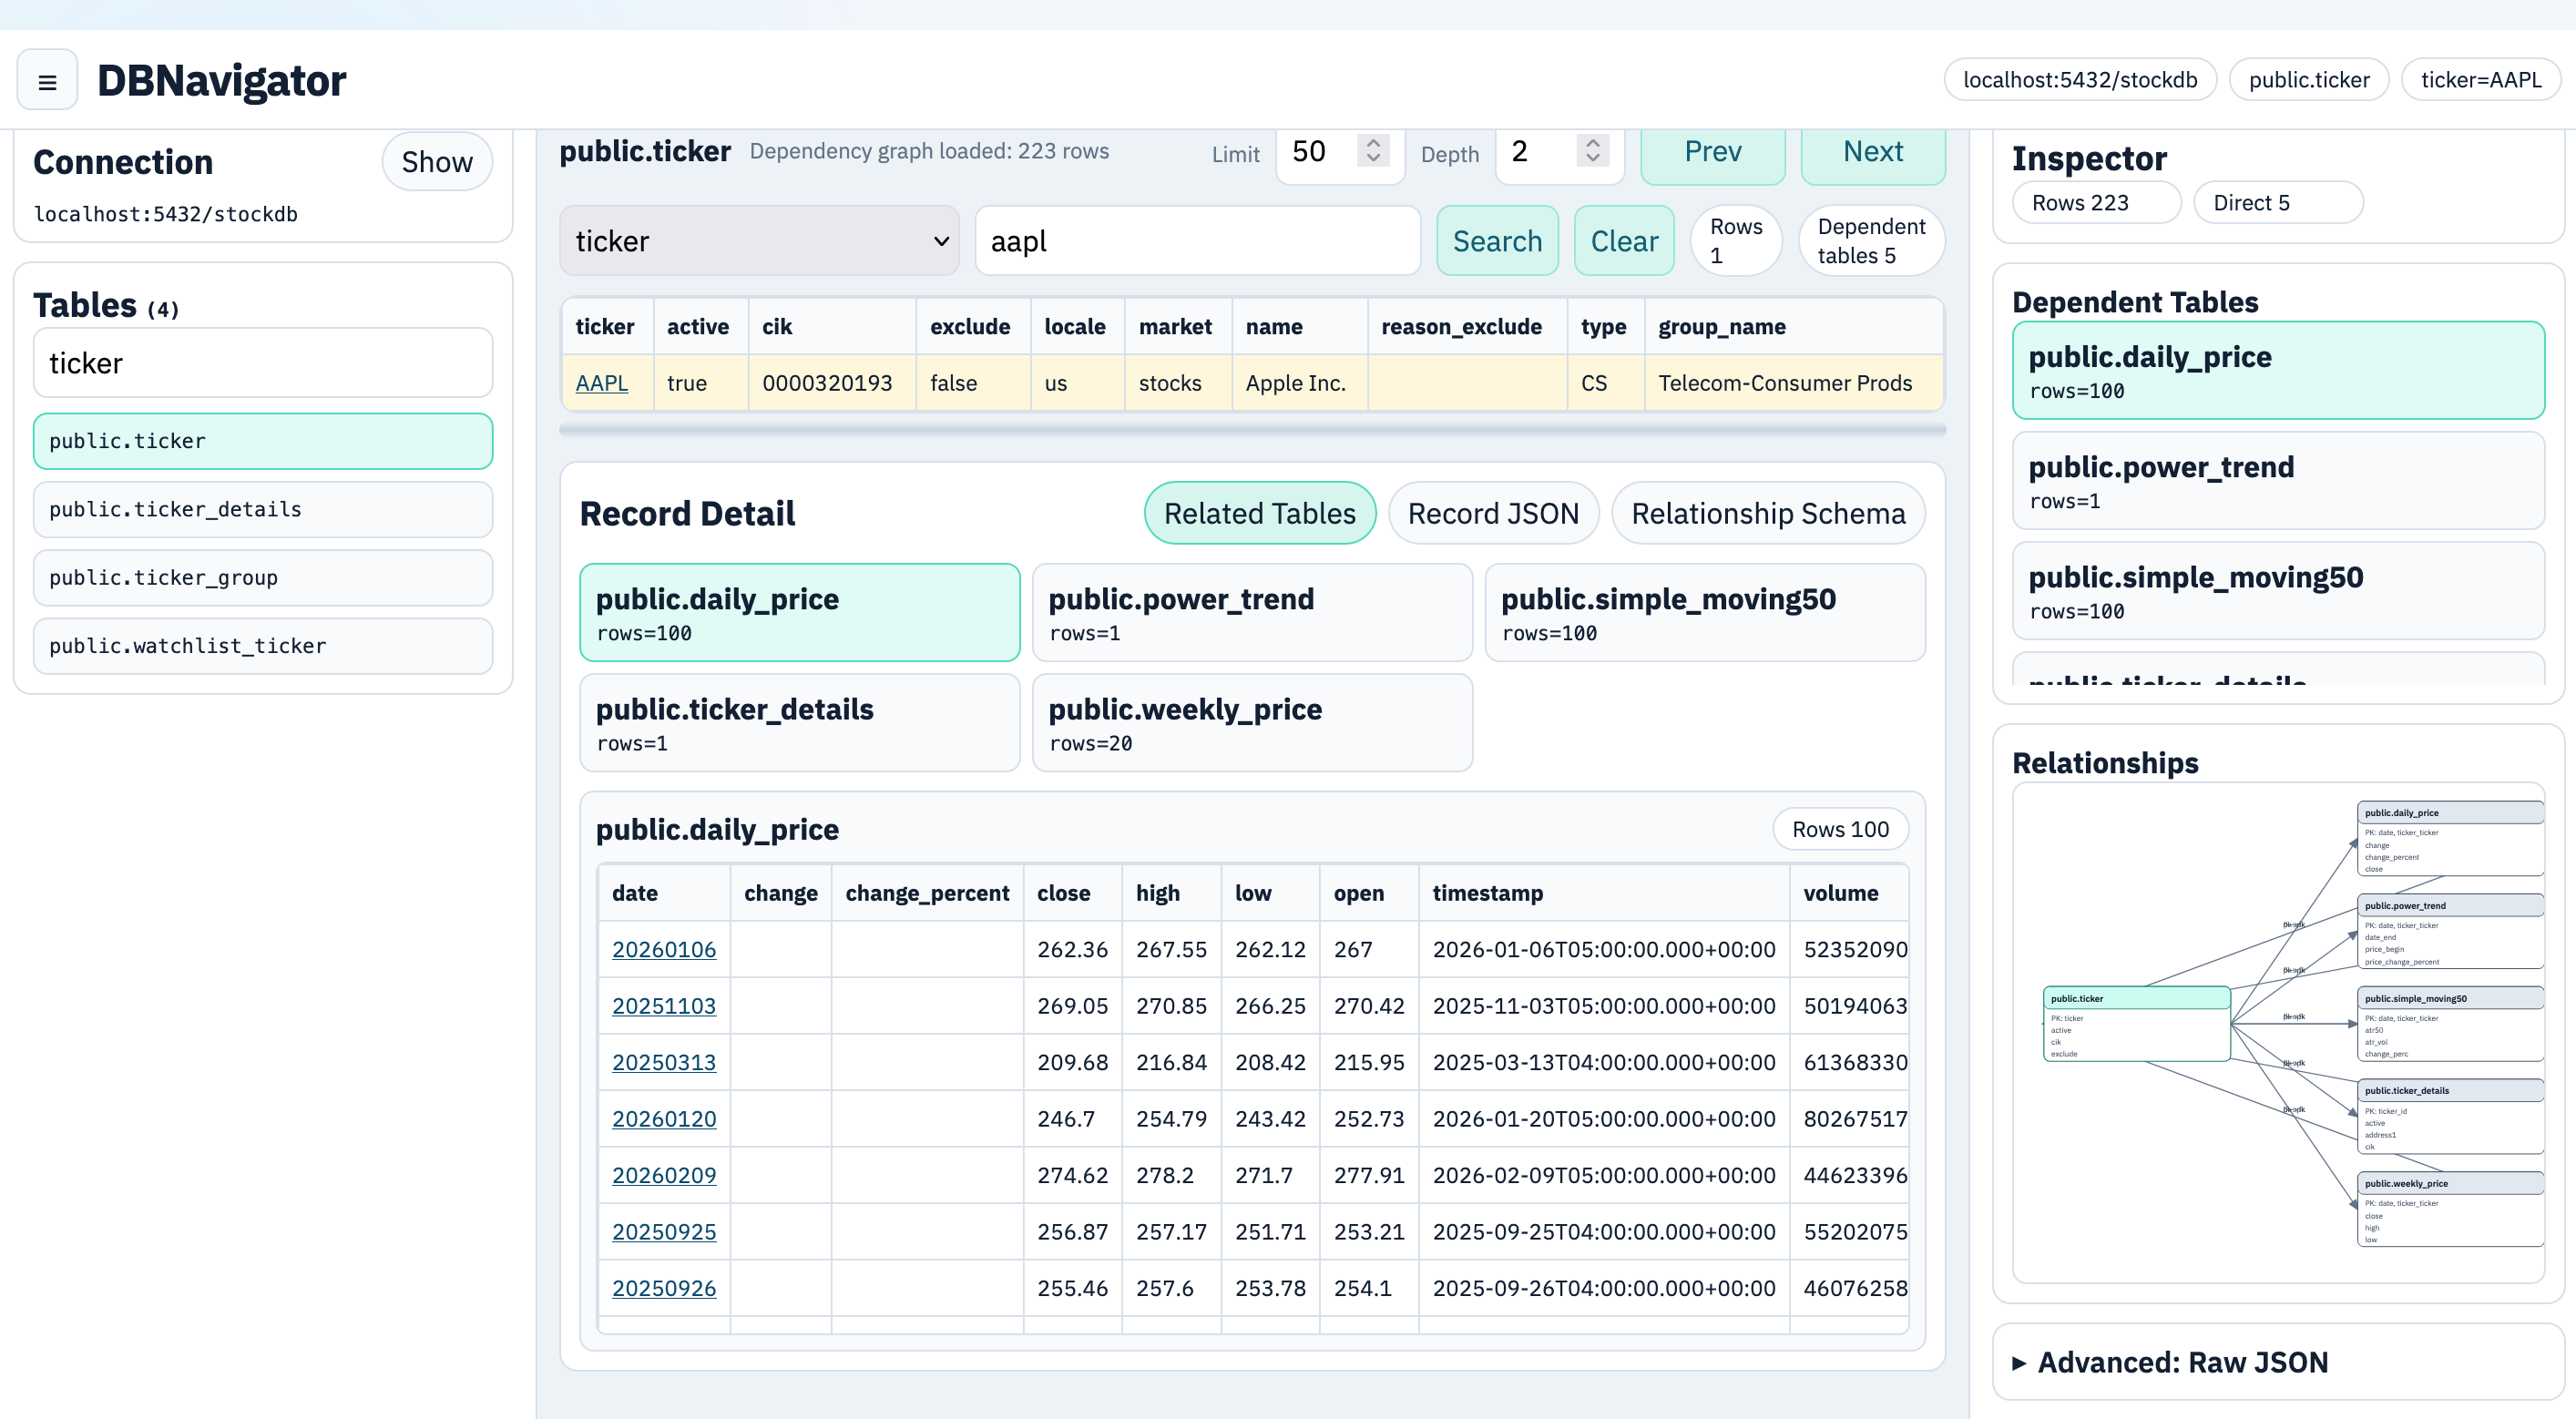
Task: Select the Related Tables tab
Action: point(1259,513)
